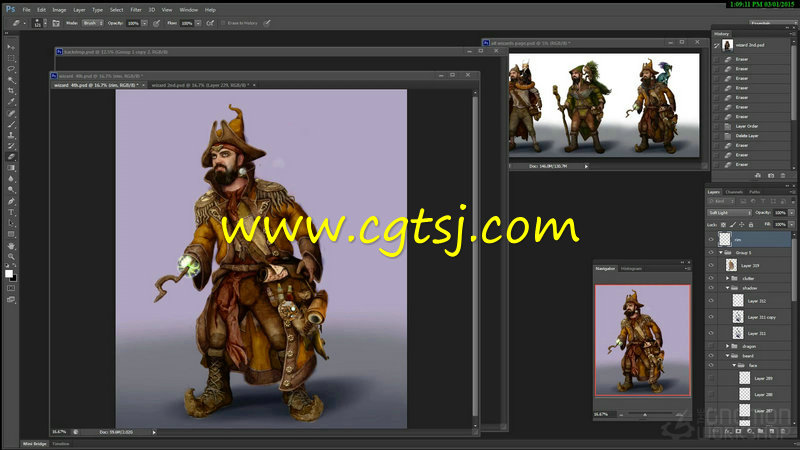This screenshot has width=800, height=450.
Task: Expand the clutter layer group
Action: tap(728, 279)
